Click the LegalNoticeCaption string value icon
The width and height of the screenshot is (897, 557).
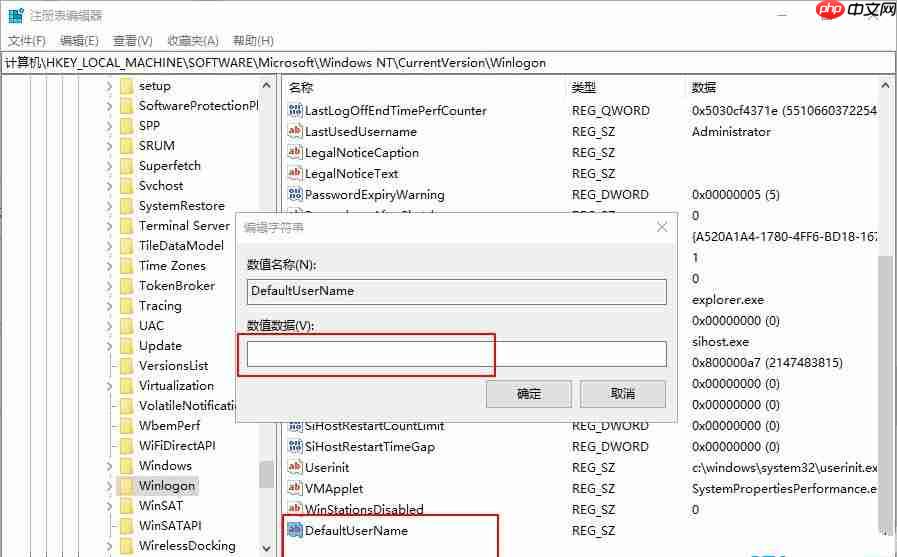point(295,152)
